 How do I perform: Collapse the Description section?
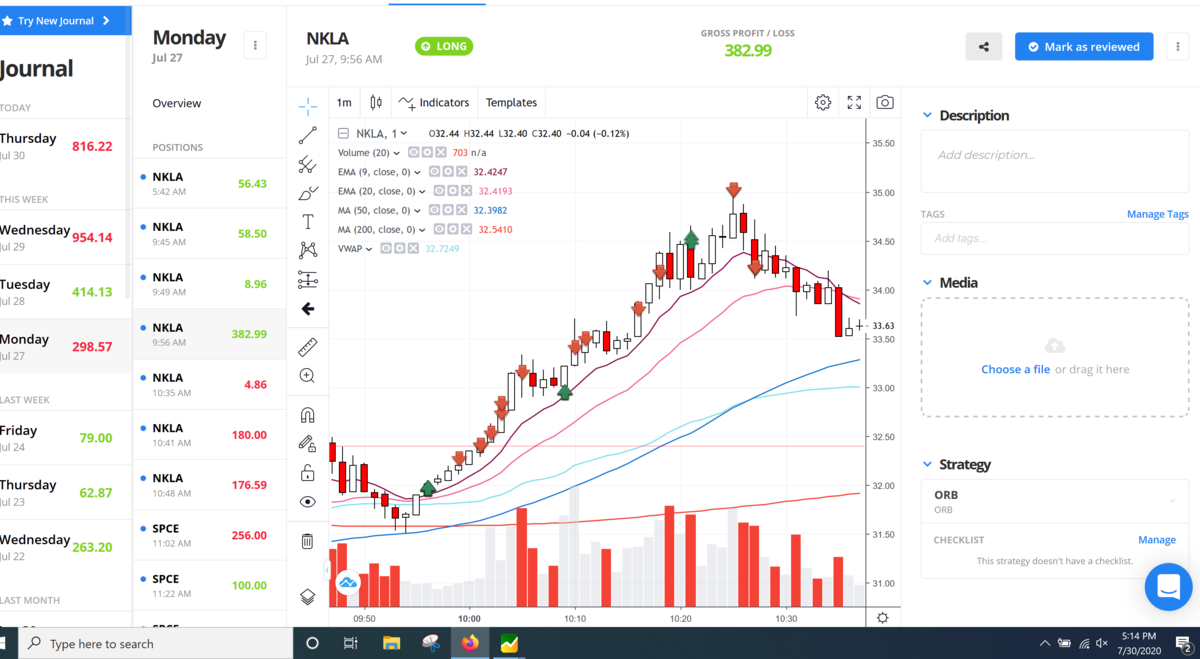point(927,116)
